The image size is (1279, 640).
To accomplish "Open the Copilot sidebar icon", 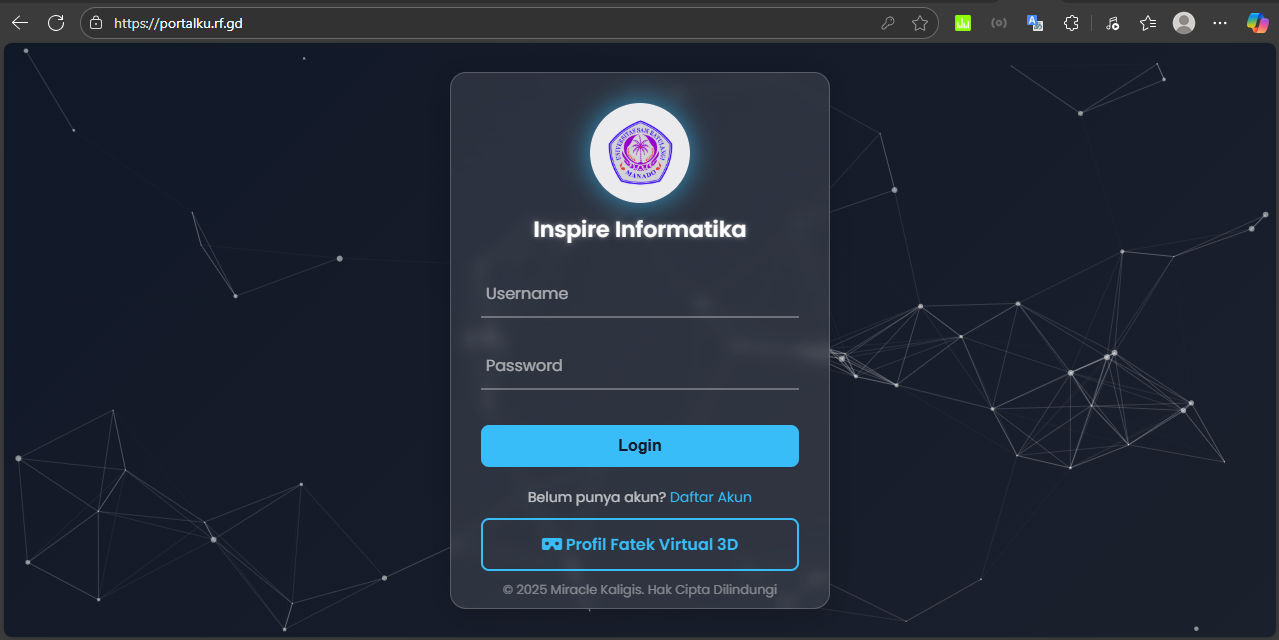I will [1256, 22].
